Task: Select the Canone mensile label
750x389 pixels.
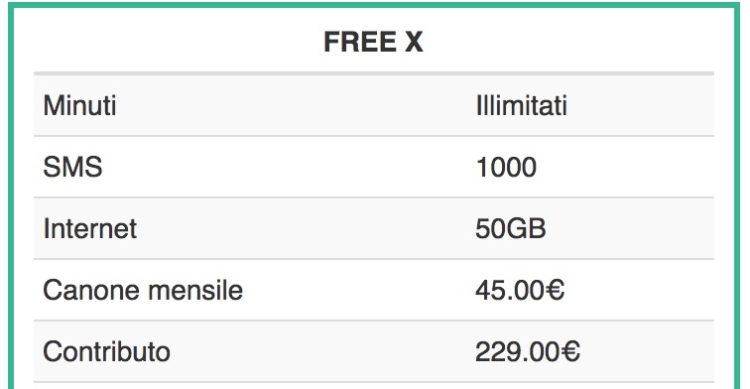Action: click(x=143, y=290)
